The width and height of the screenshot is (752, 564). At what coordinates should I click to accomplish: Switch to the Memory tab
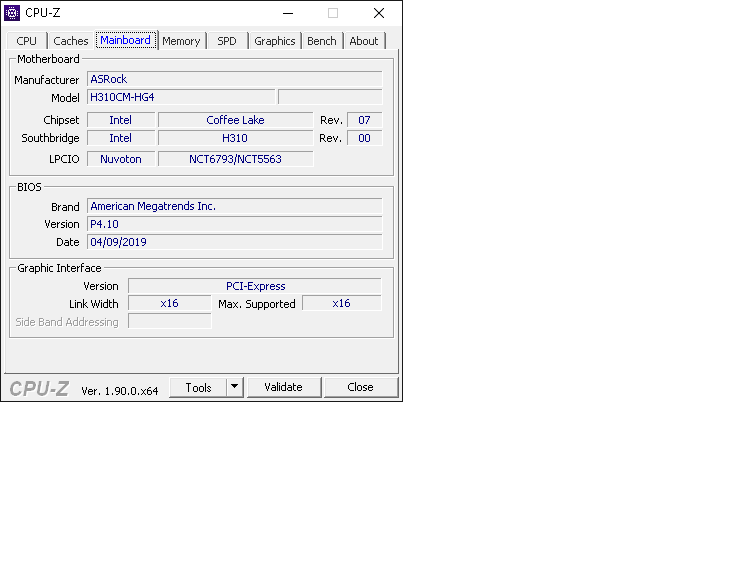click(x=181, y=41)
